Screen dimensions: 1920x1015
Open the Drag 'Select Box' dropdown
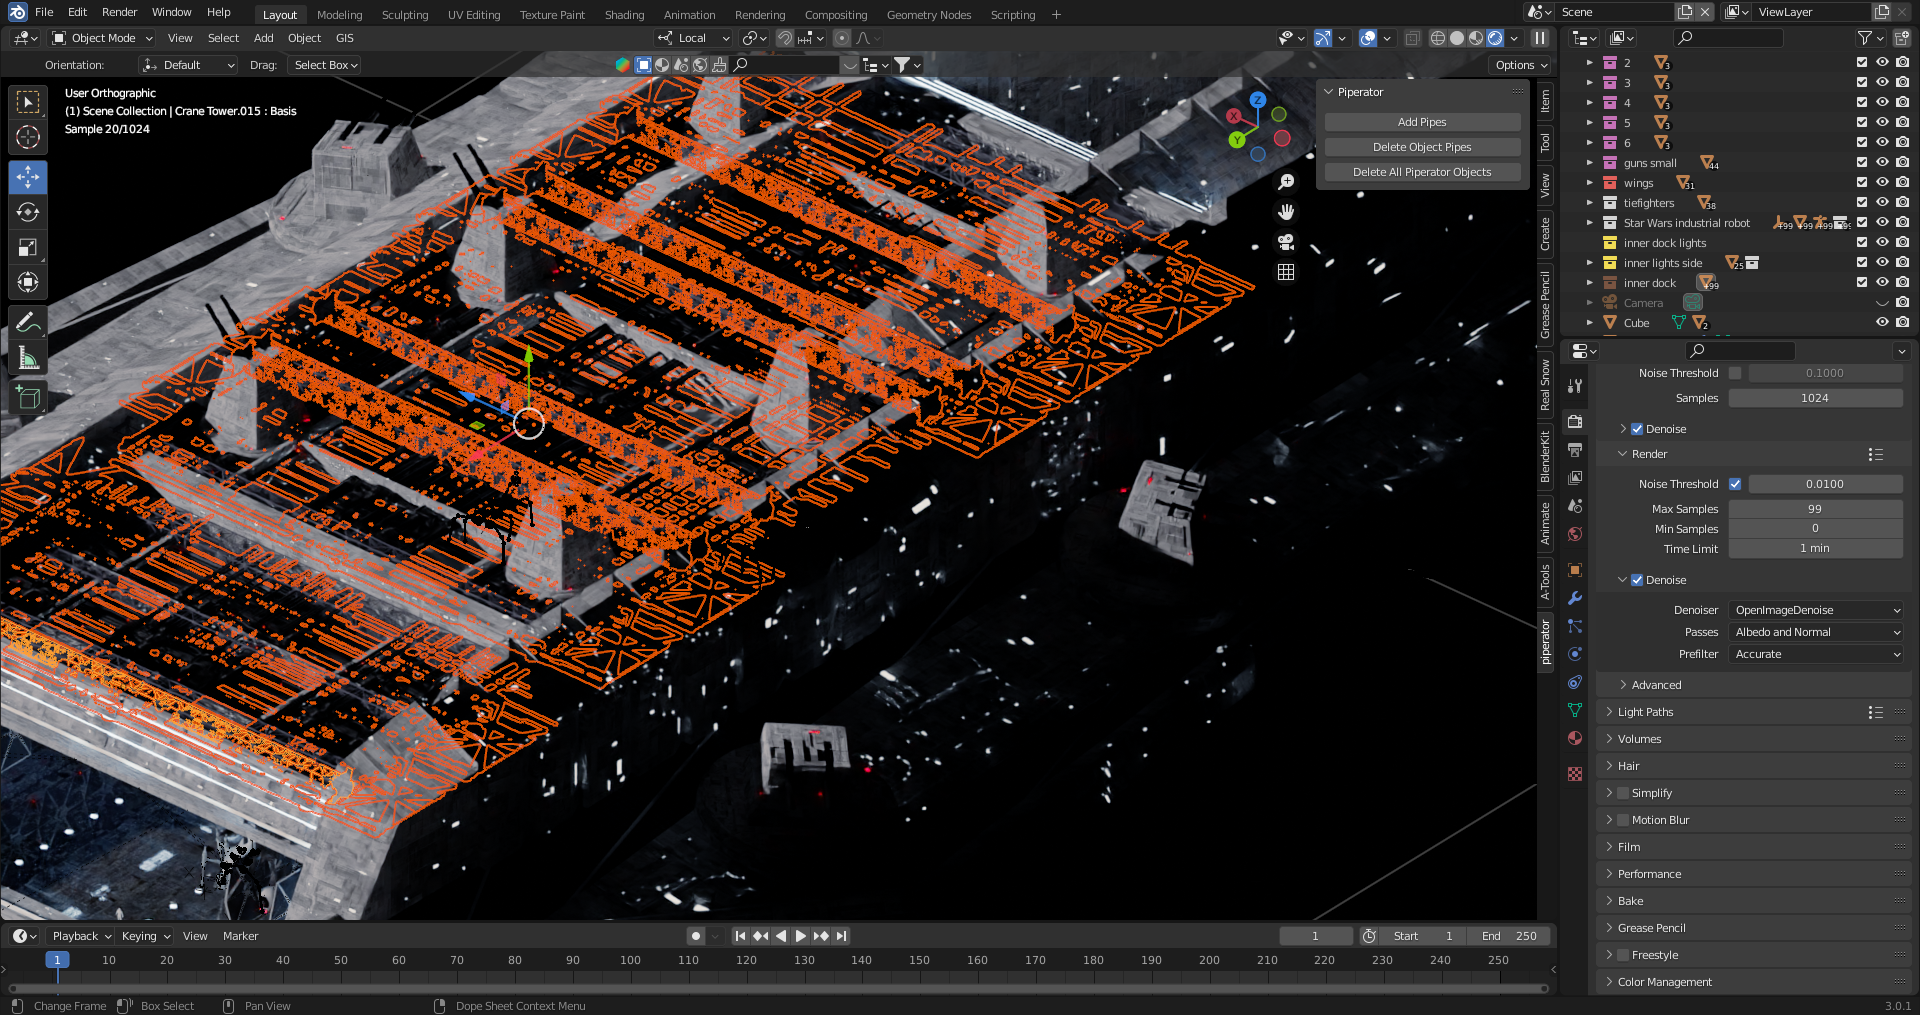coord(326,65)
